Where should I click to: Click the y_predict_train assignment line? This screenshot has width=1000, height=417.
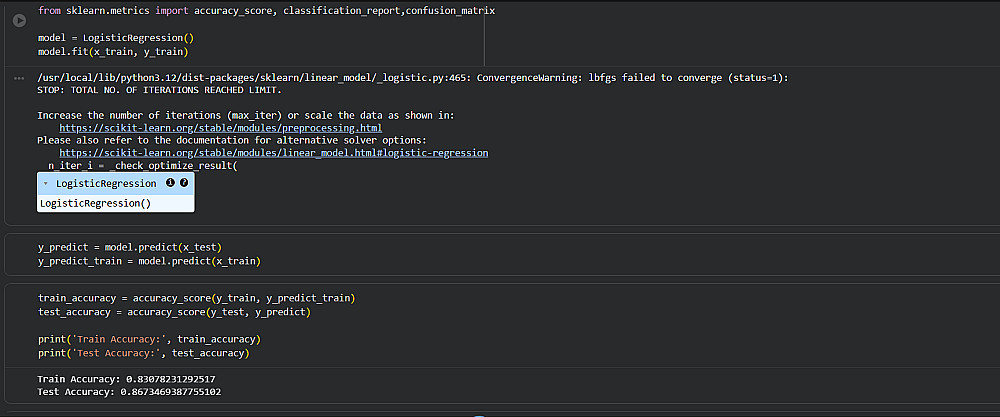149,261
